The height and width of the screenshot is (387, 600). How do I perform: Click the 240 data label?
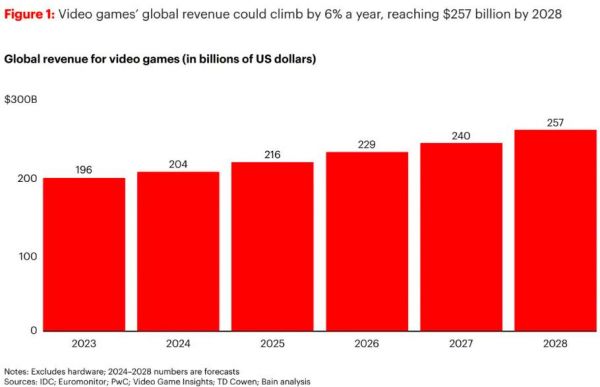click(x=461, y=136)
